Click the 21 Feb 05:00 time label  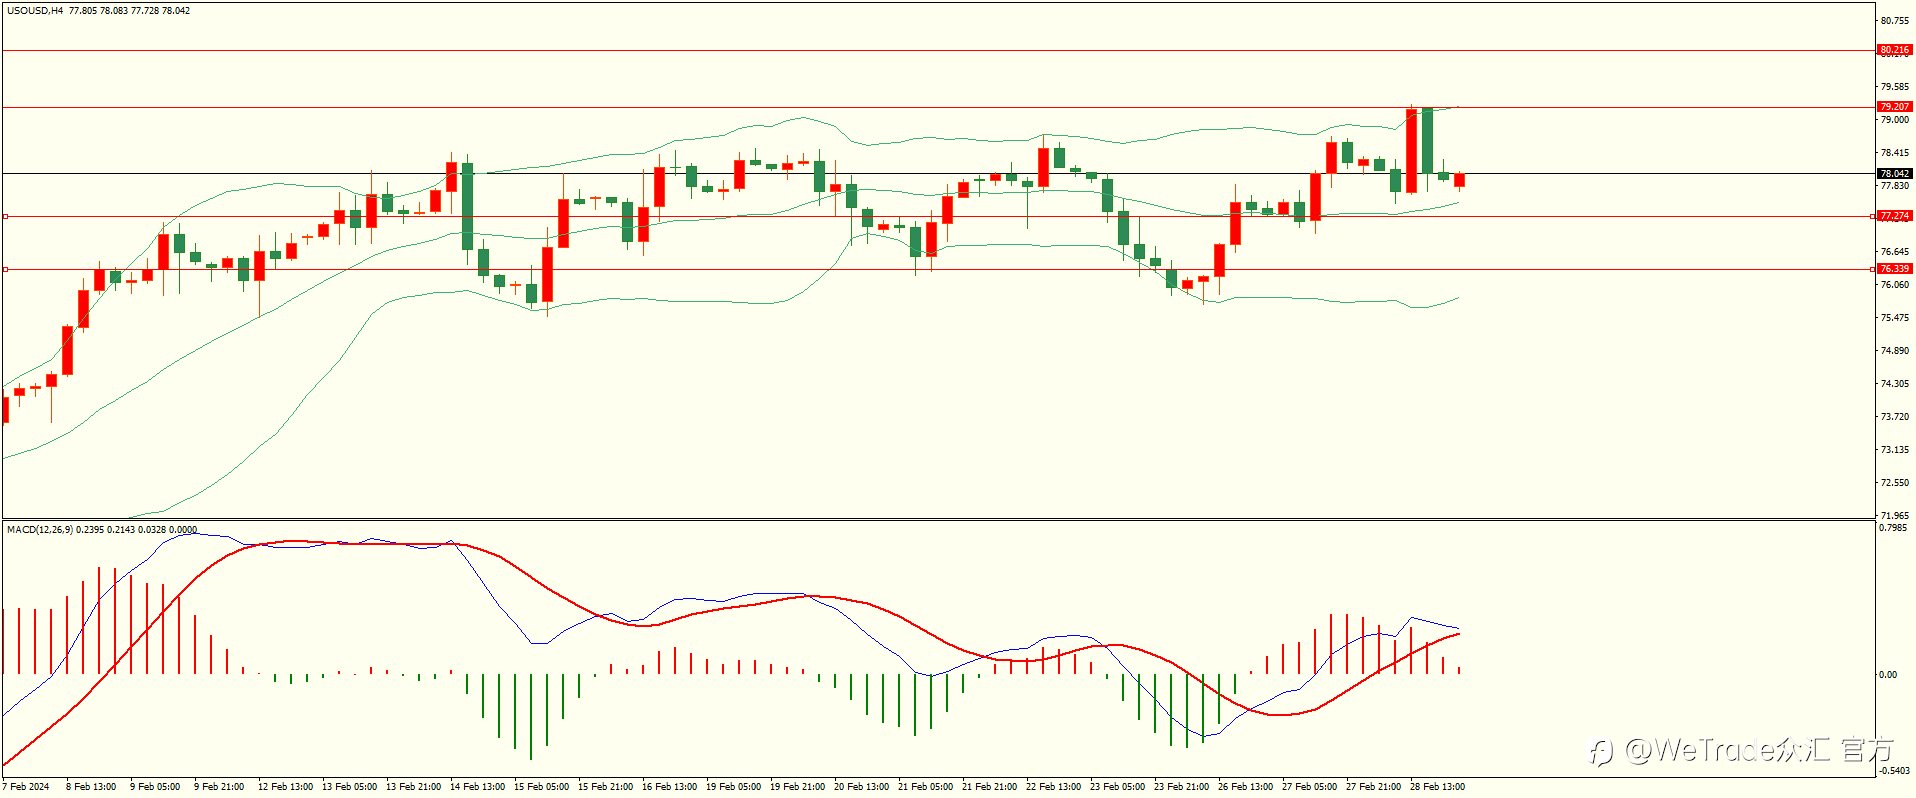pos(925,787)
